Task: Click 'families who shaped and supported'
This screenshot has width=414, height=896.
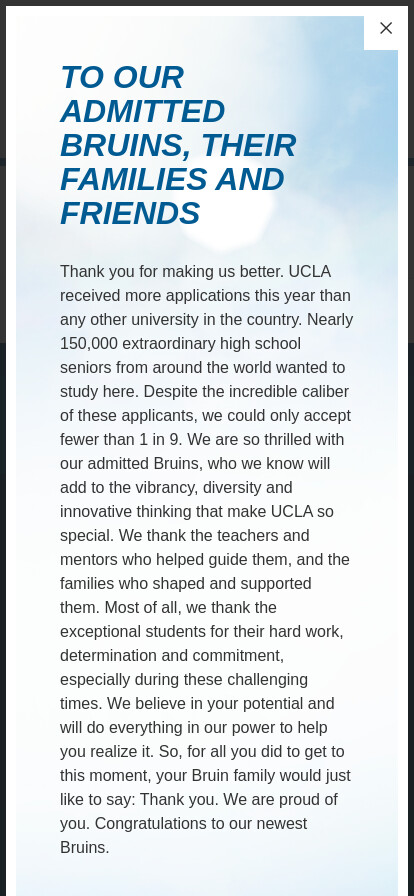Action: click(x=185, y=583)
